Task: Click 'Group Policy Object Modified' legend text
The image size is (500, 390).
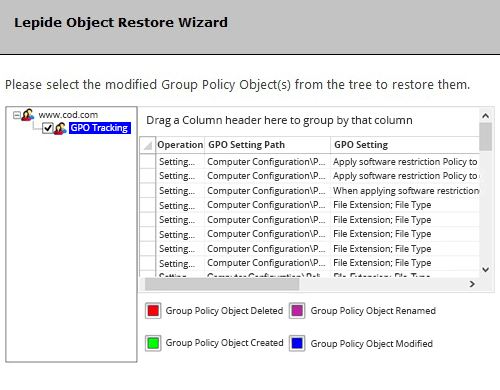Action: [x=372, y=344]
